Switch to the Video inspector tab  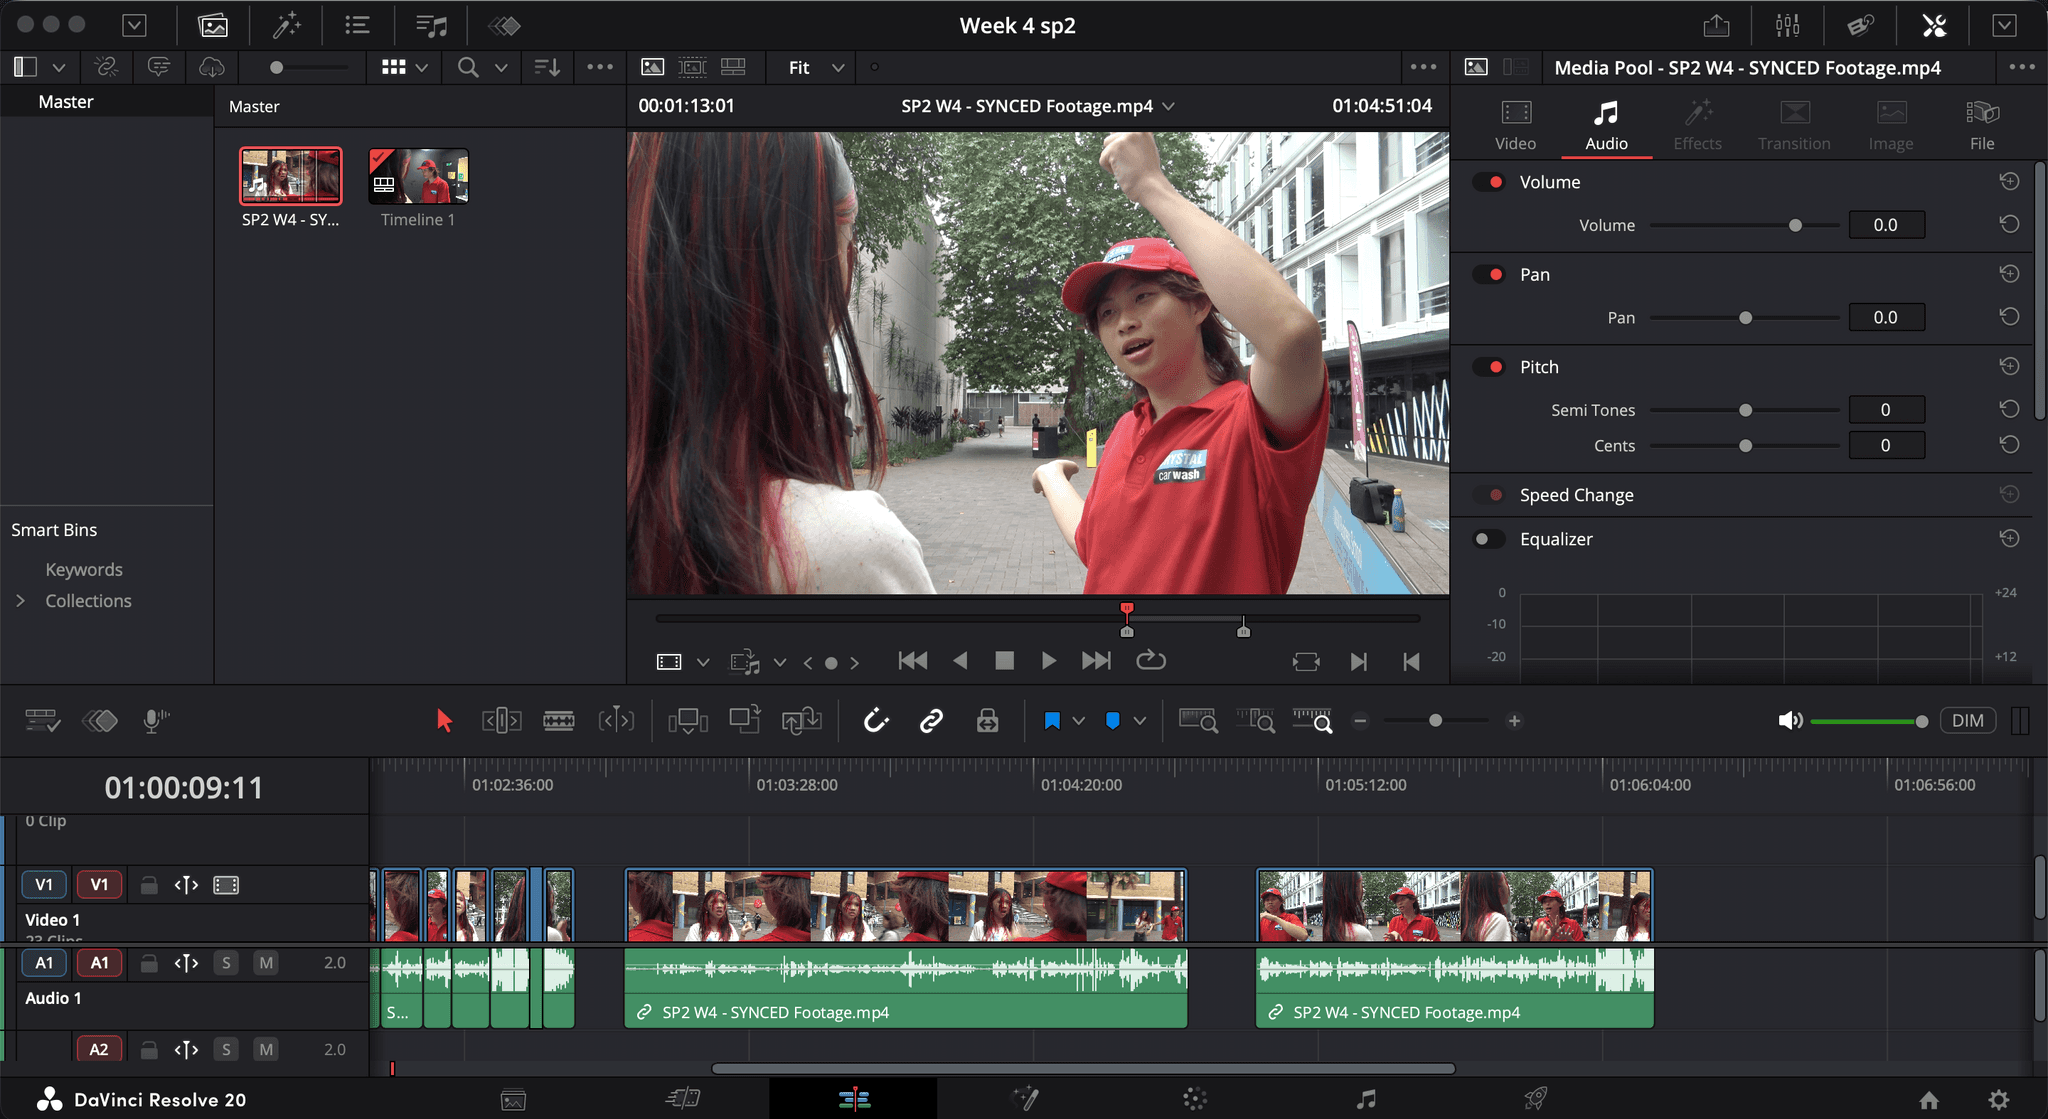[1515, 126]
